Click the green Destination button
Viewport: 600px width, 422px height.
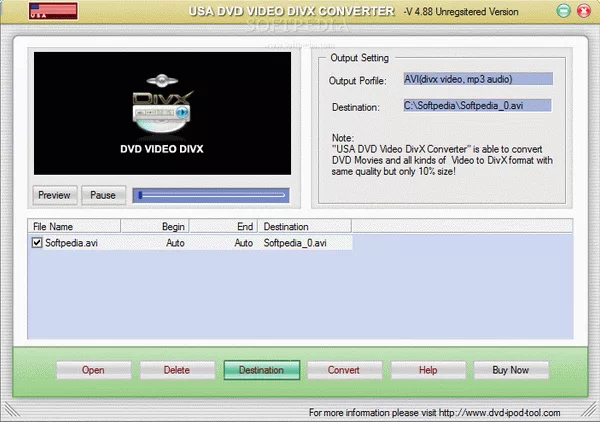pos(262,370)
